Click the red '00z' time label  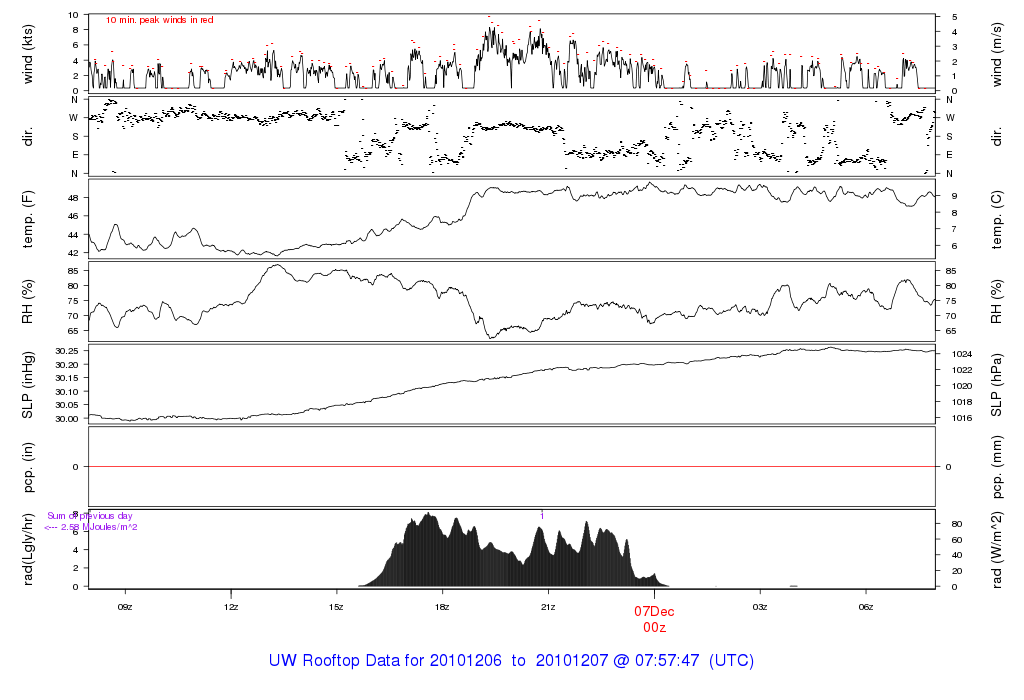pyautogui.click(x=654, y=628)
